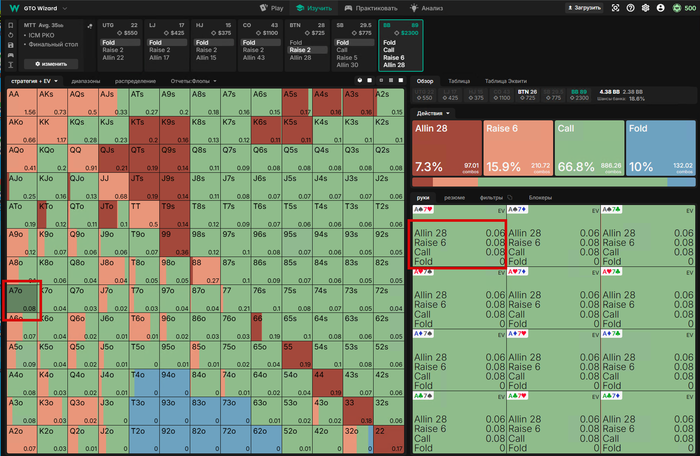The image size is (700, 456).
Task: Click the strategy frequency bar below action cards
Action: click(554, 182)
